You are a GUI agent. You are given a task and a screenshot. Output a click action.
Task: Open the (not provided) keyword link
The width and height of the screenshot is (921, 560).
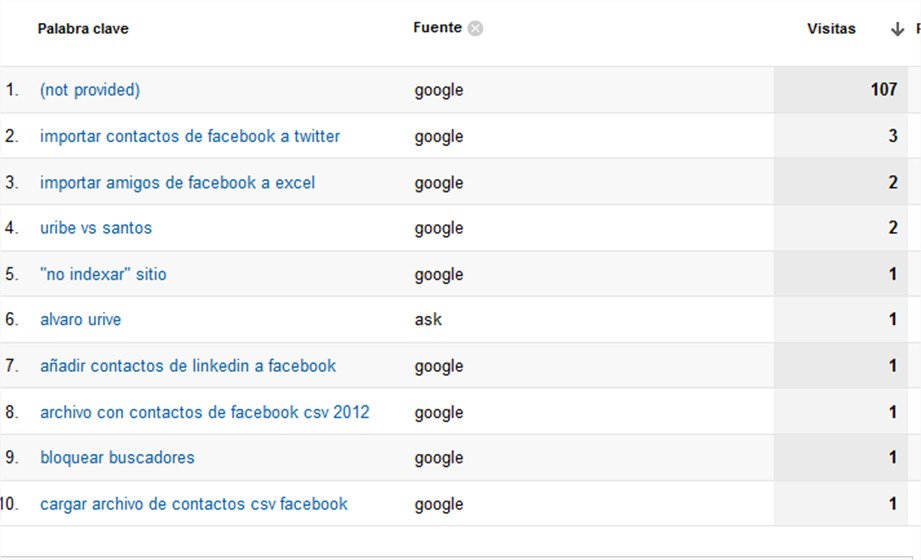point(90,89)
